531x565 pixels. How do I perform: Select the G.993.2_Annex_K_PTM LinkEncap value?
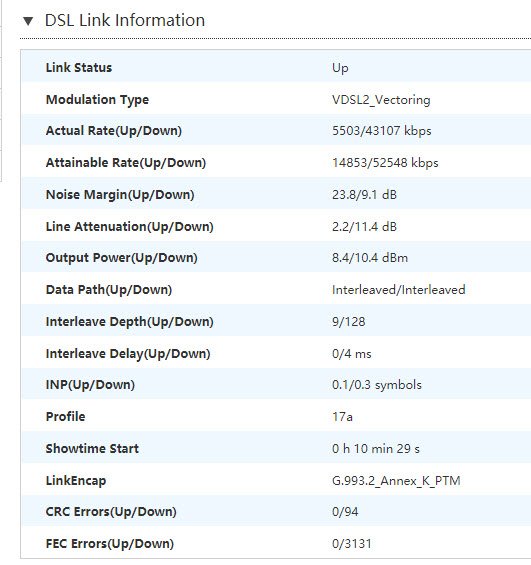point(396,481)
